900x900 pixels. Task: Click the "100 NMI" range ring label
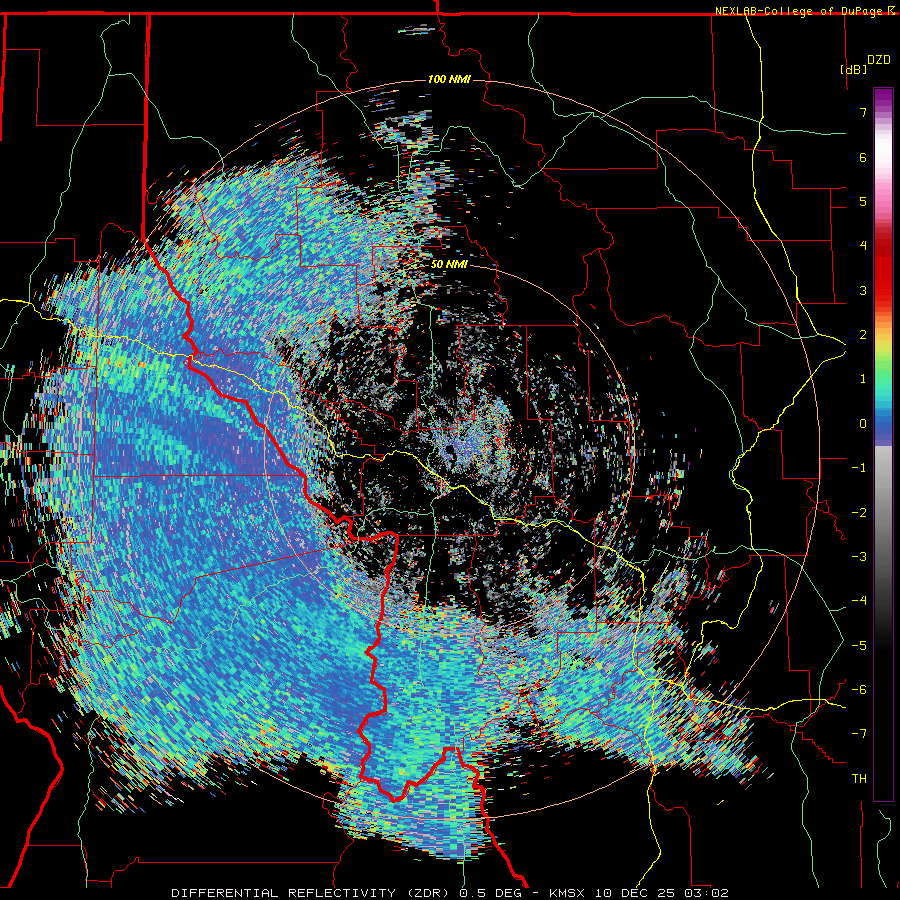click(x=449, y=79)
